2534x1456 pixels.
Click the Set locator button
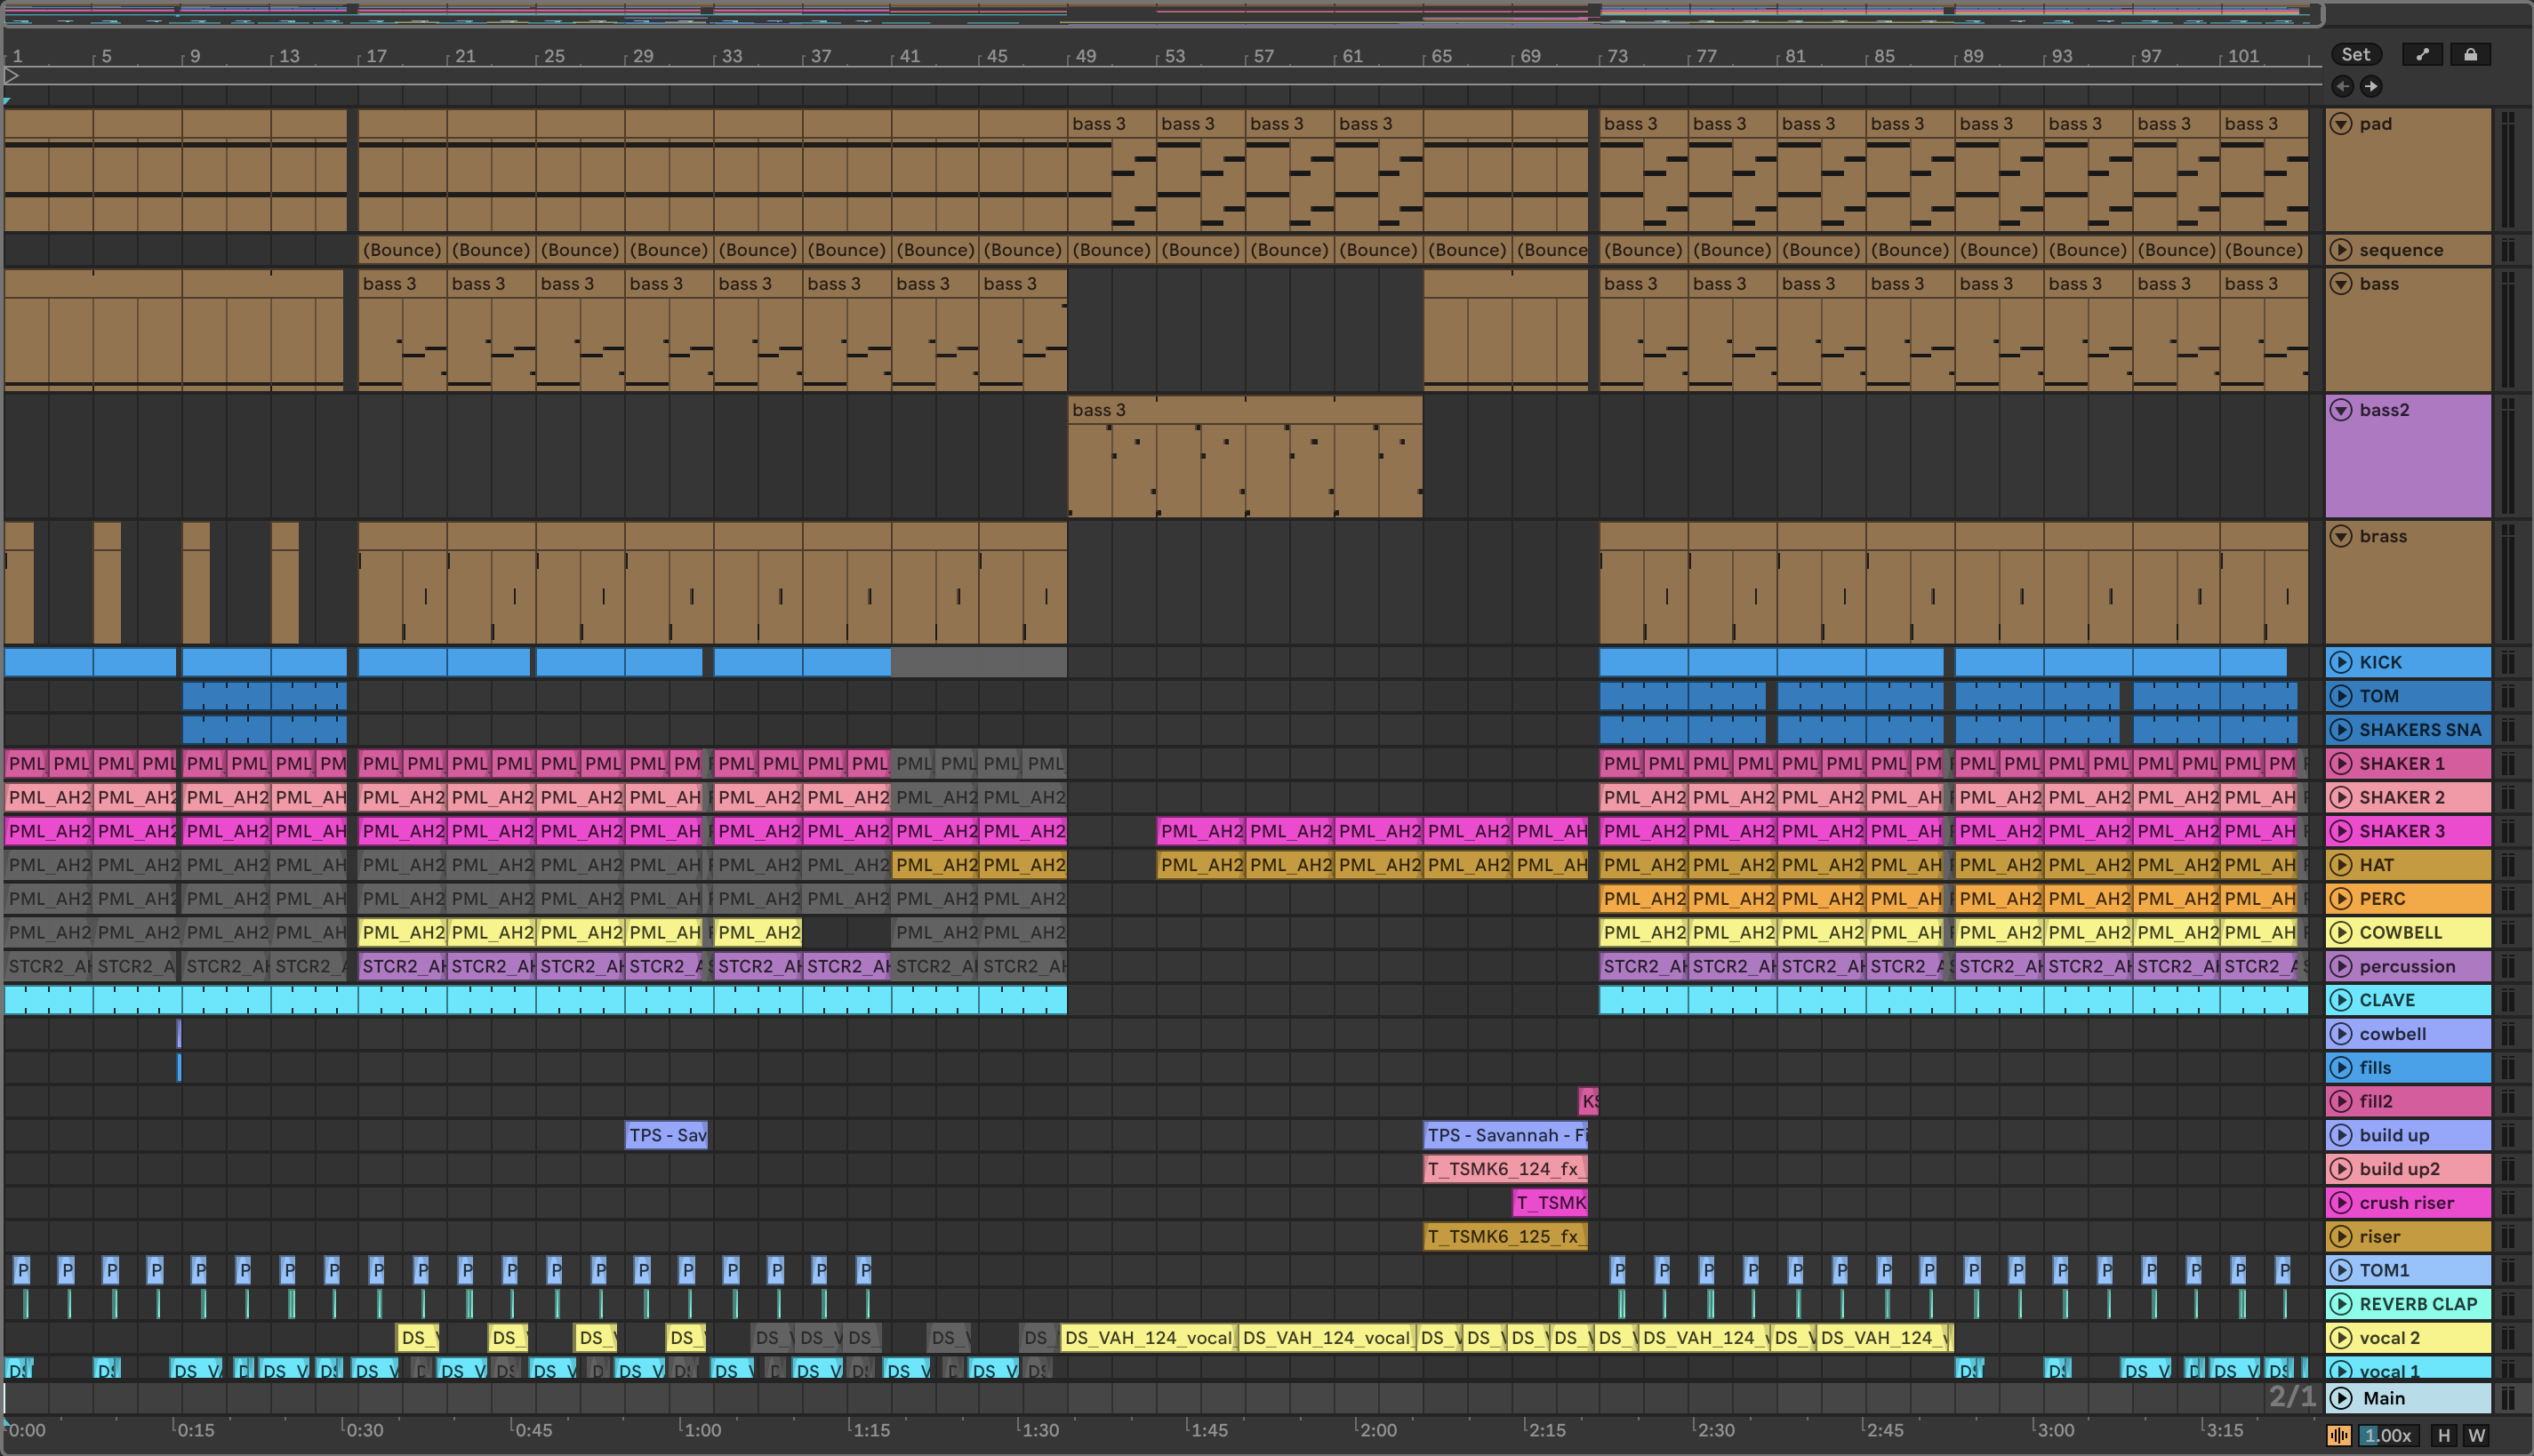(x=2355, y=54)
